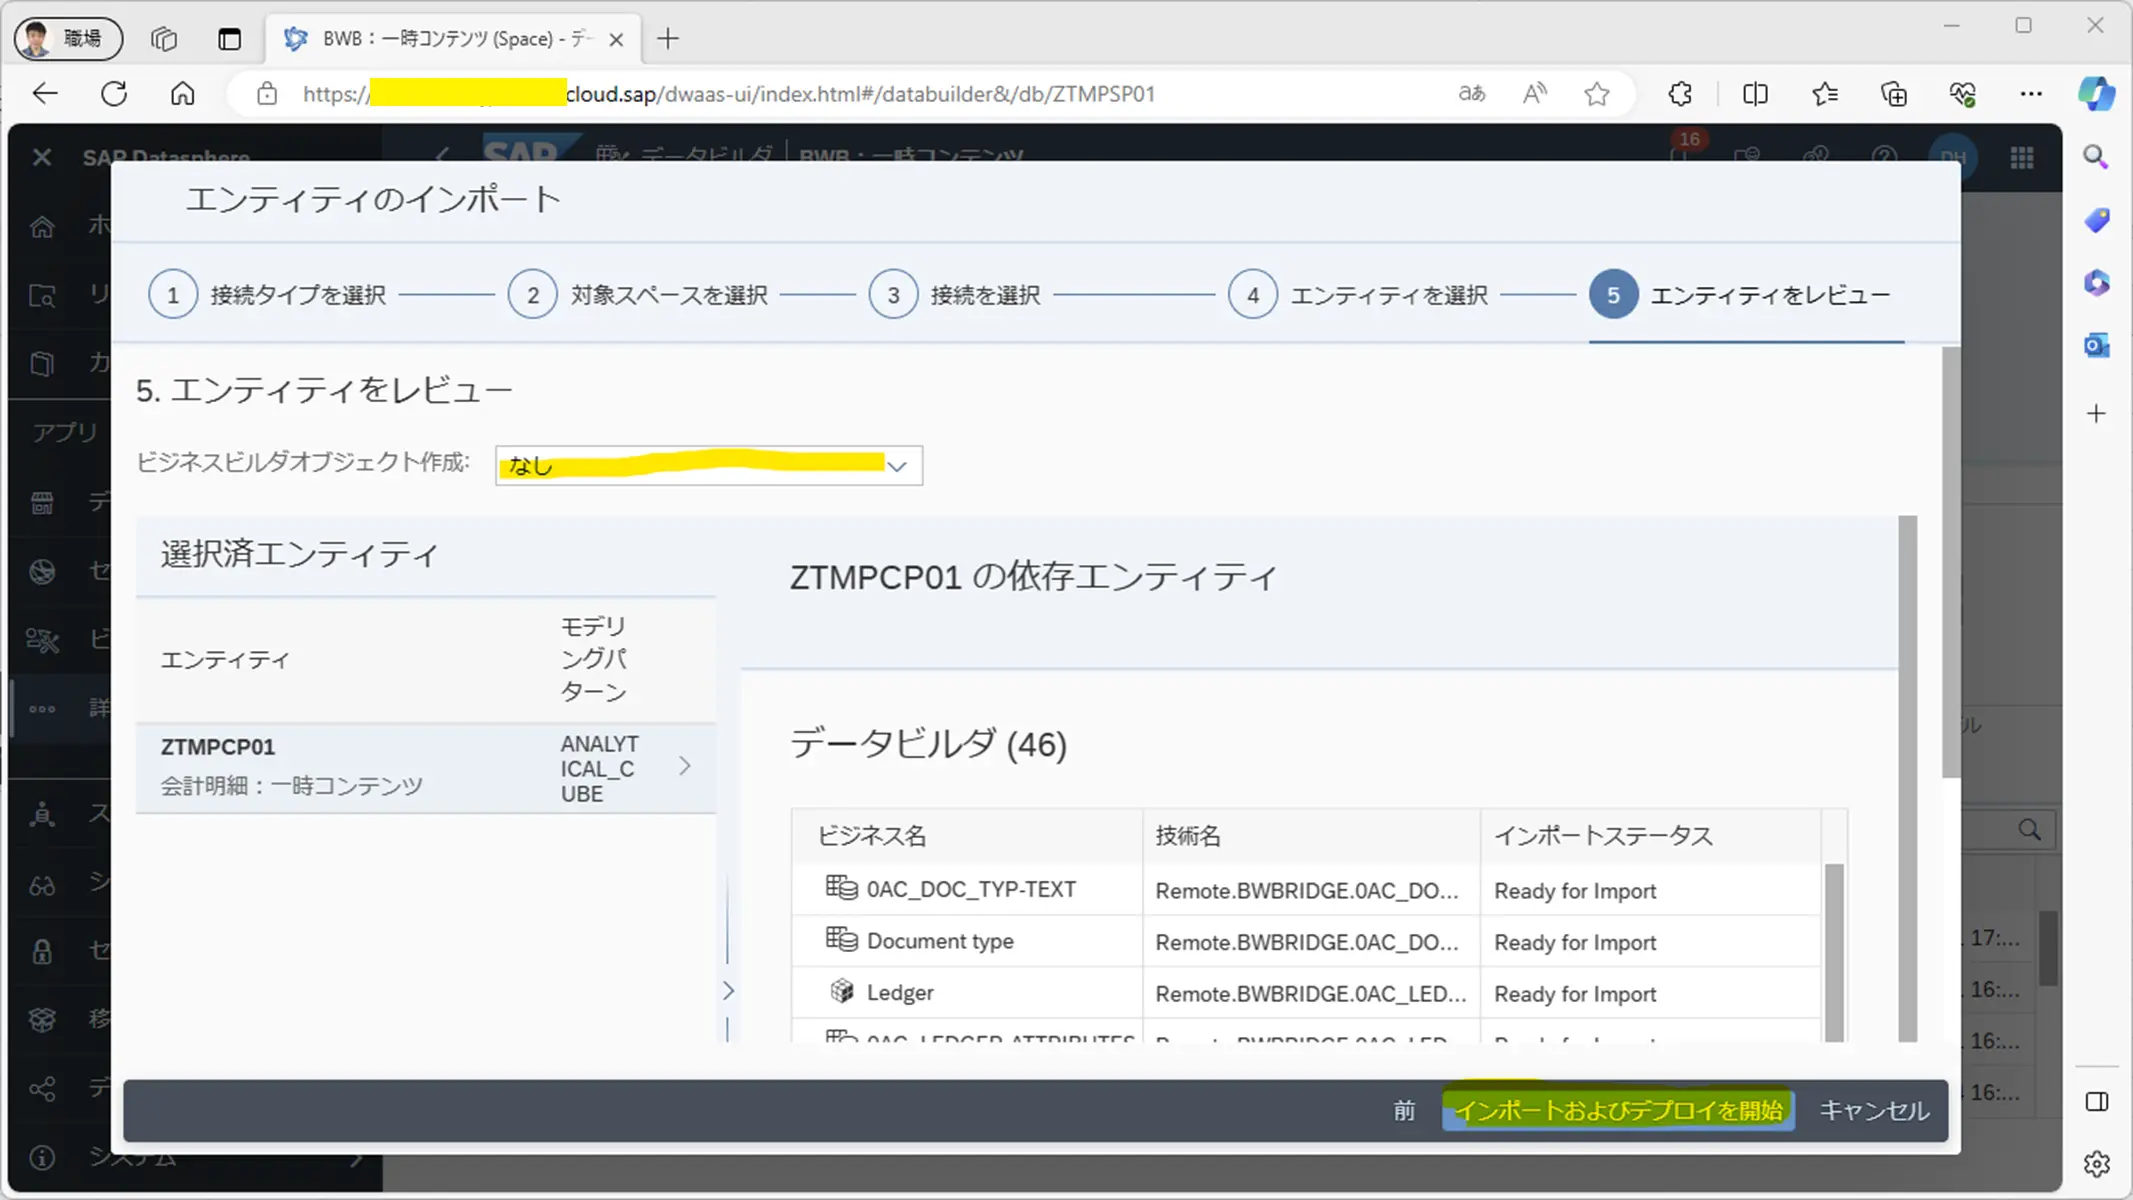
Task: Expand splitter chevron between panels
Action: click(x=728, y=991)
